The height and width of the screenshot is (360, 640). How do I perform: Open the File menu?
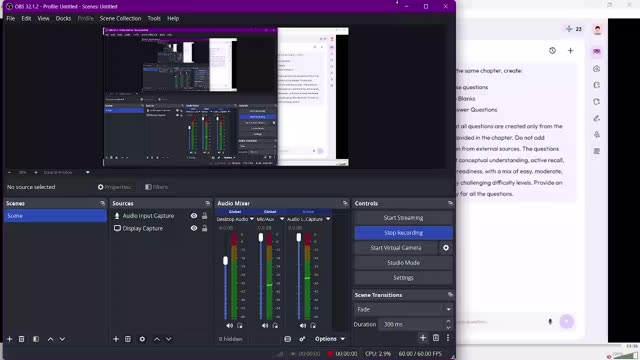point(11,18)
